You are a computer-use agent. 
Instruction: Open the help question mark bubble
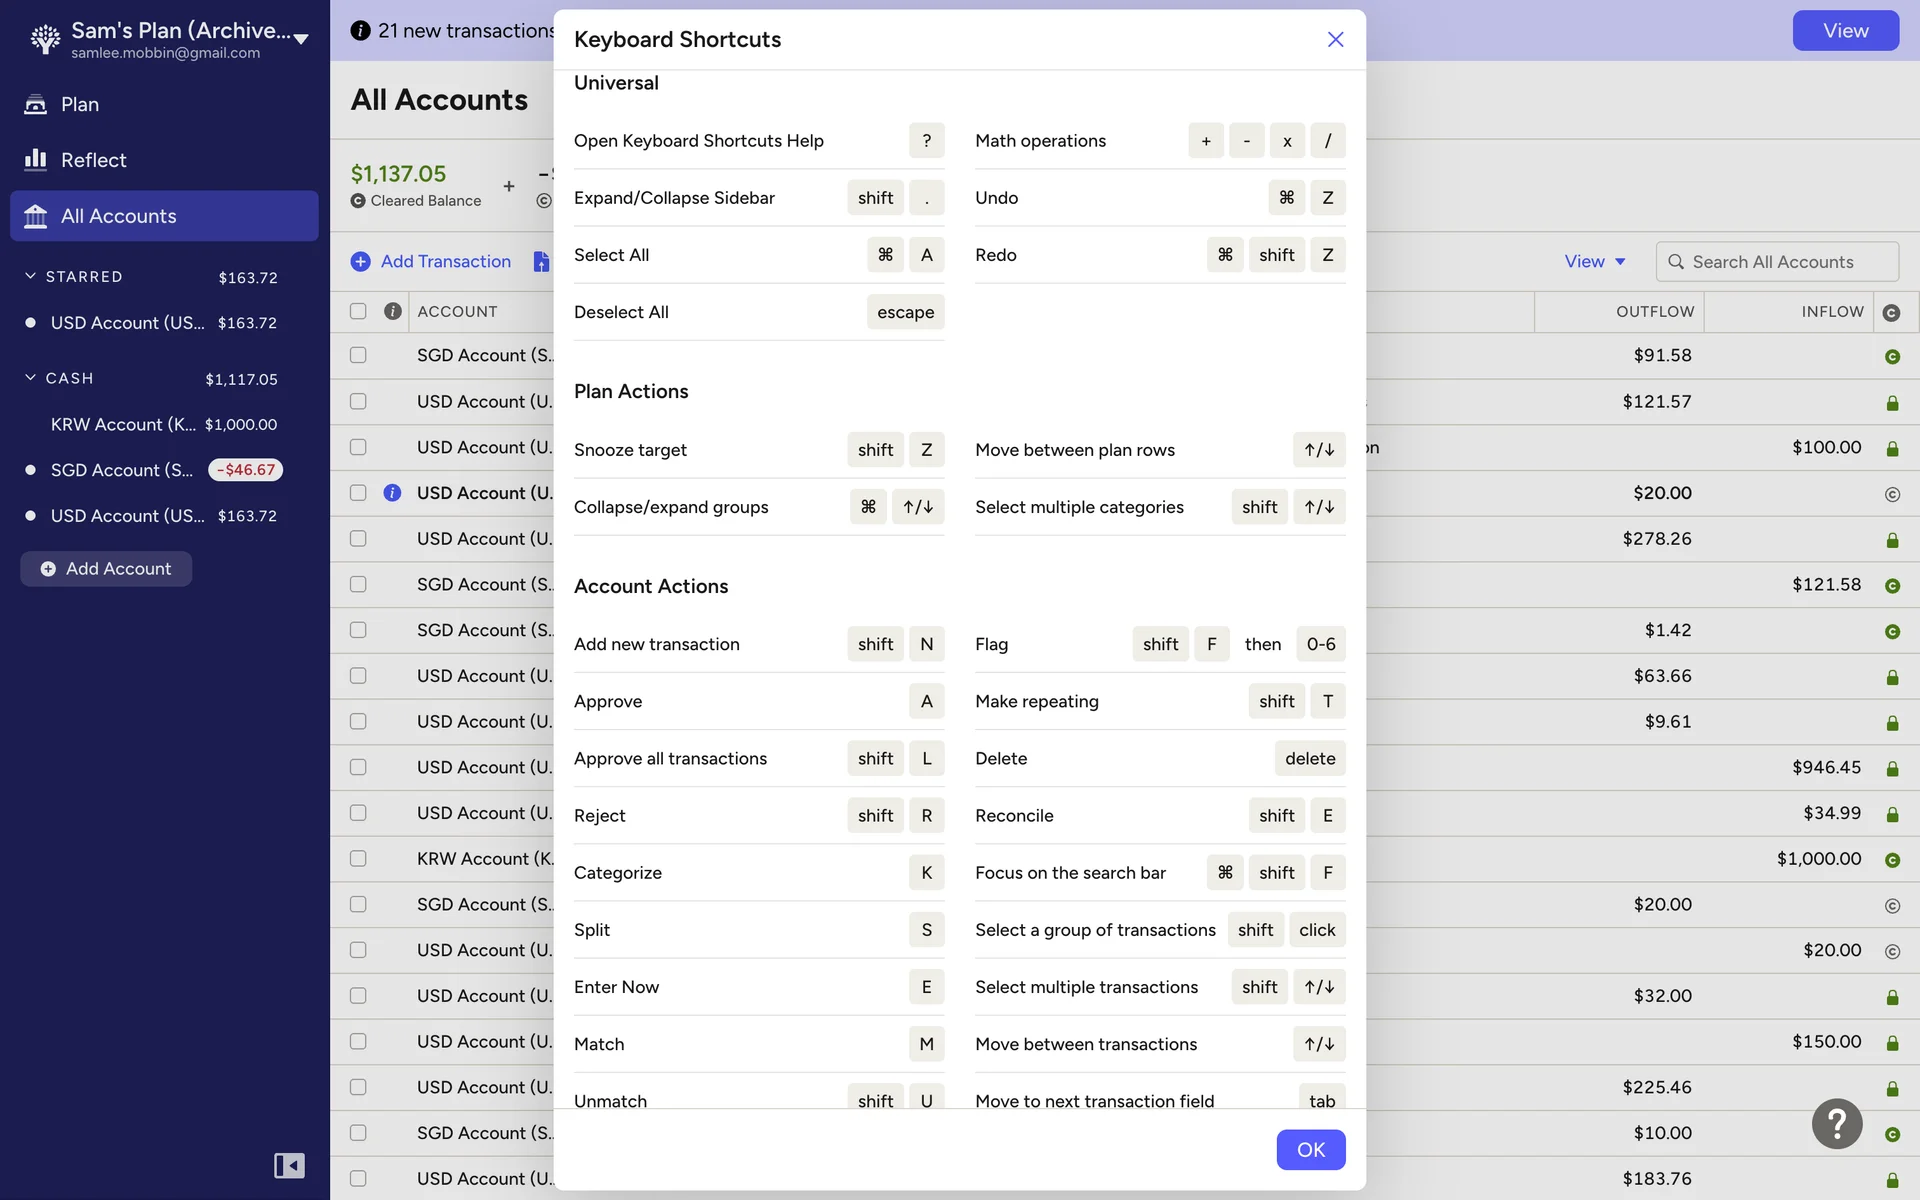point(1837,1124)
